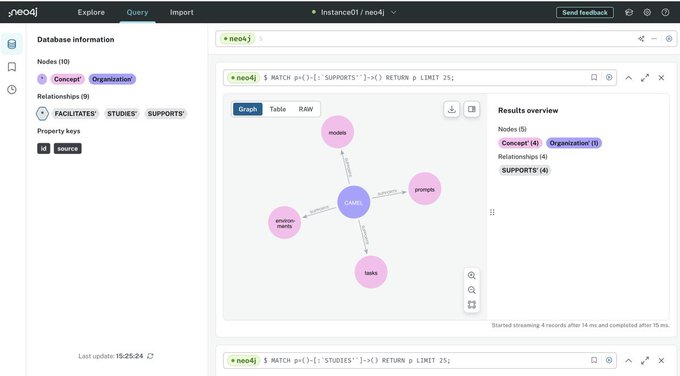This screenshot has height=376, width=680.
Task: Fit the graph to screen
Action: coord(472,305)
